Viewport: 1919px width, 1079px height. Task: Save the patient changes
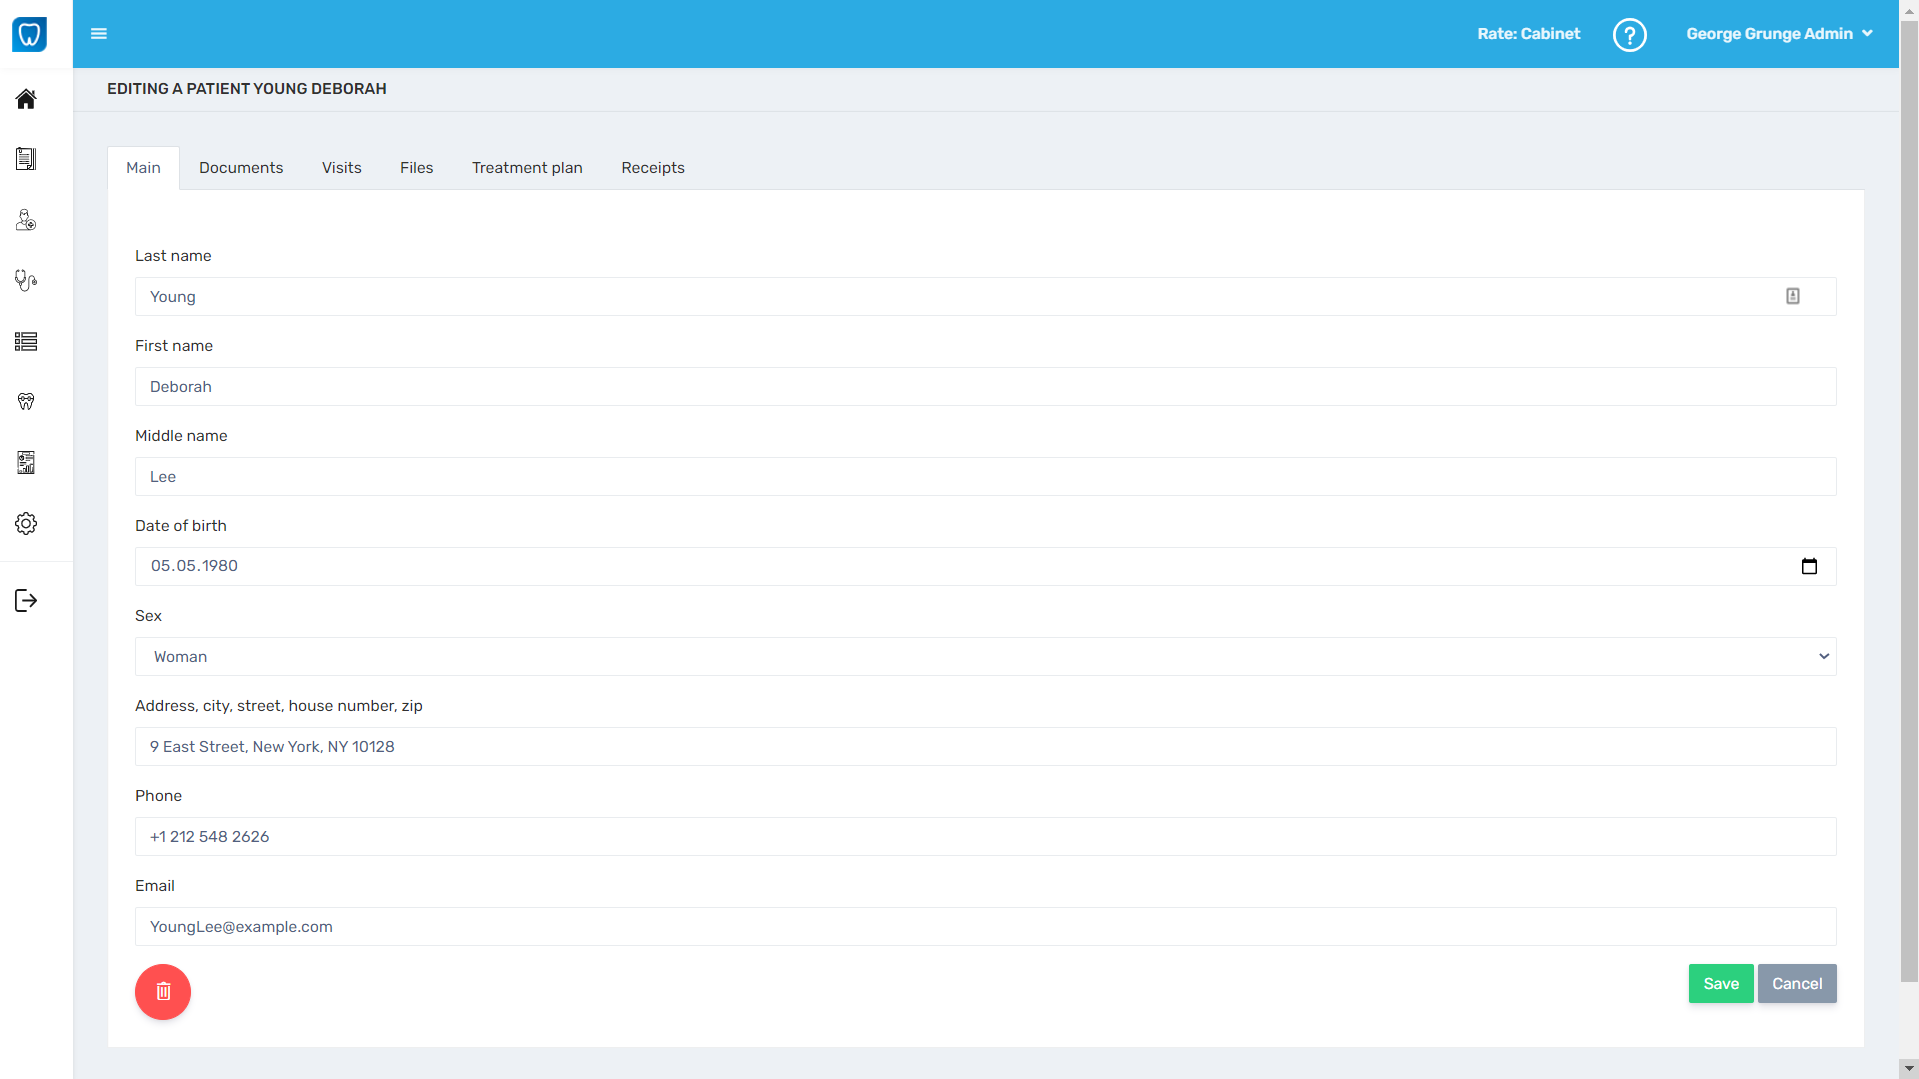tap(1720, 983)
